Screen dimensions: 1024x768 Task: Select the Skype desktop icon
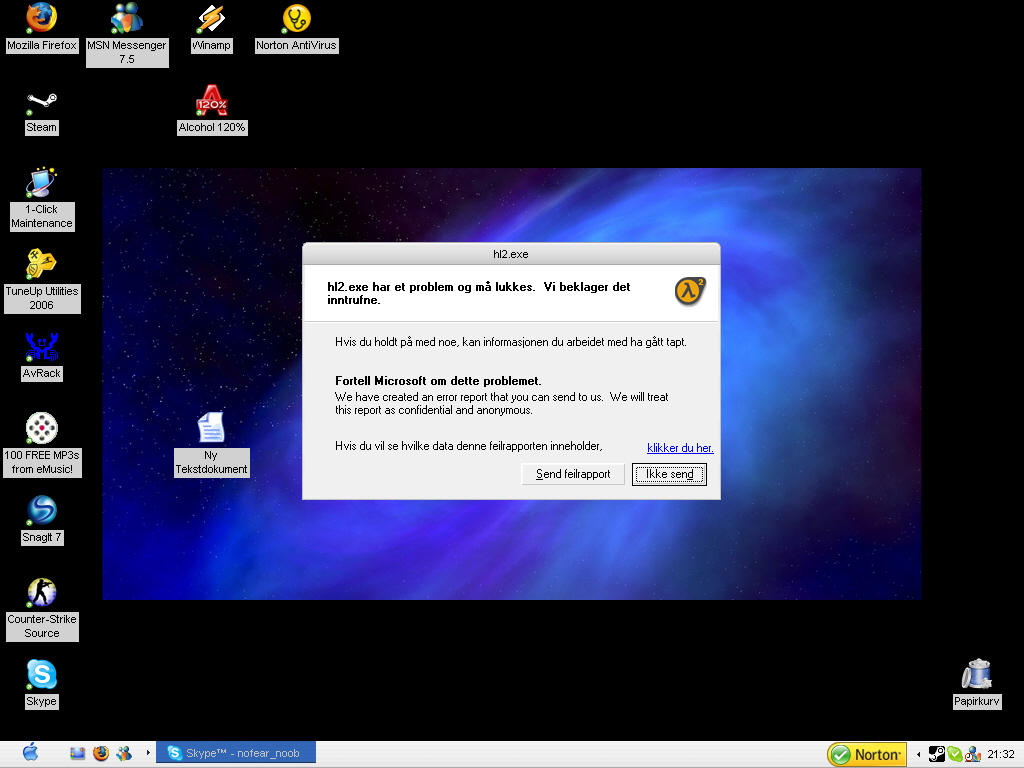pyautogui.click(x=42, y=684)
